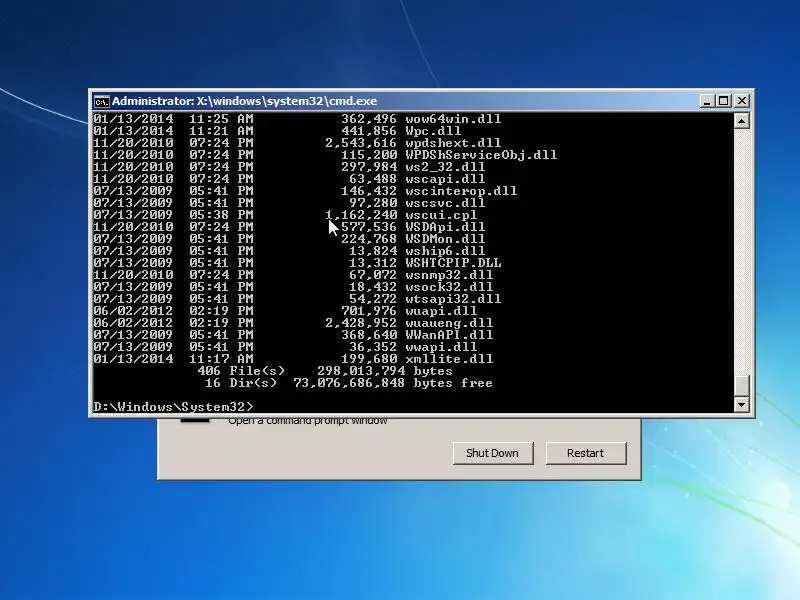Click the wuapi.dll file name

441,311
